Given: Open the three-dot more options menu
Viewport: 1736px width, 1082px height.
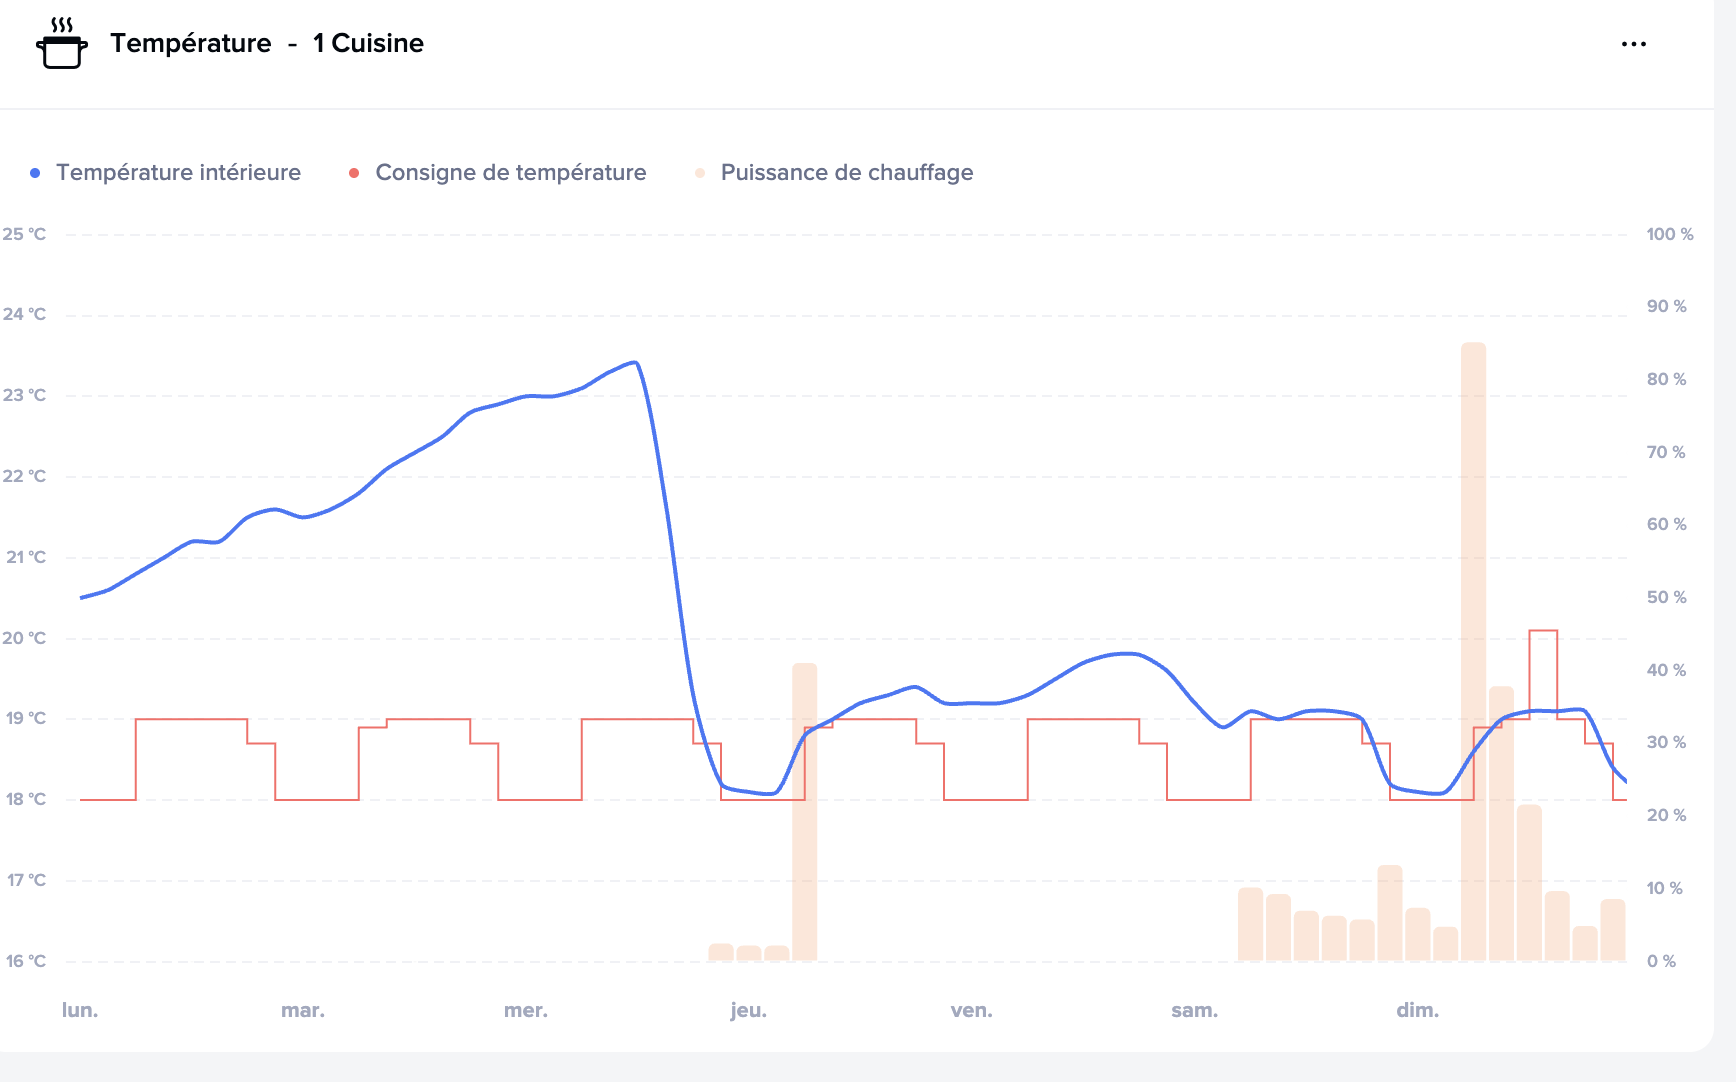Looking at the screenshot, I should coord(1633,44).
